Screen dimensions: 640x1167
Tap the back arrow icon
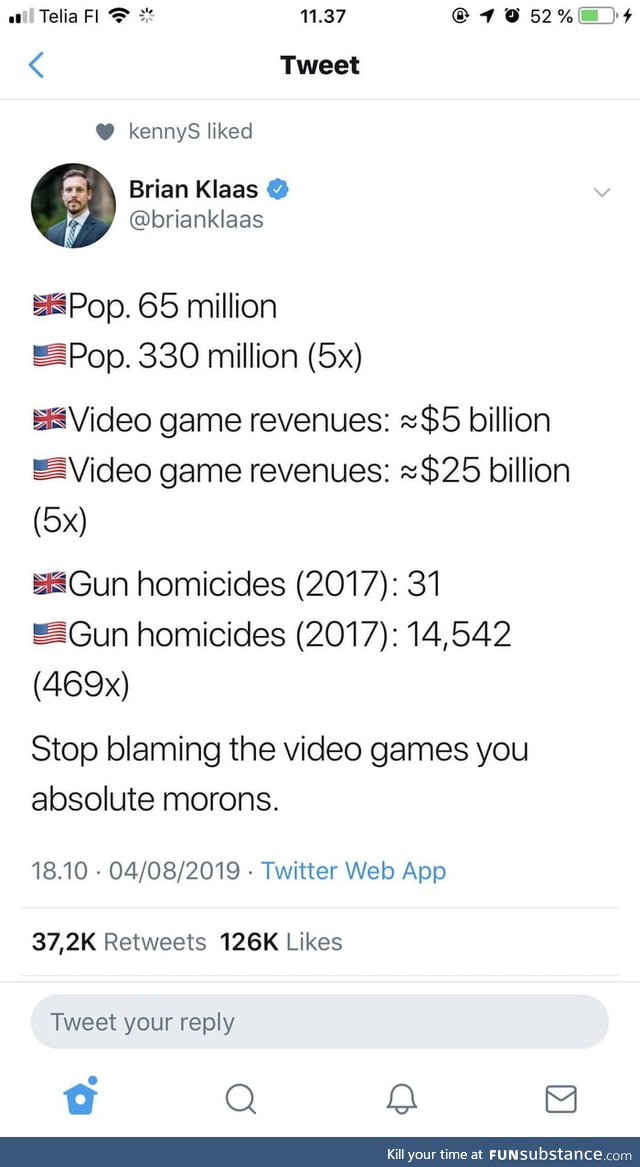(x=36, y=65)
